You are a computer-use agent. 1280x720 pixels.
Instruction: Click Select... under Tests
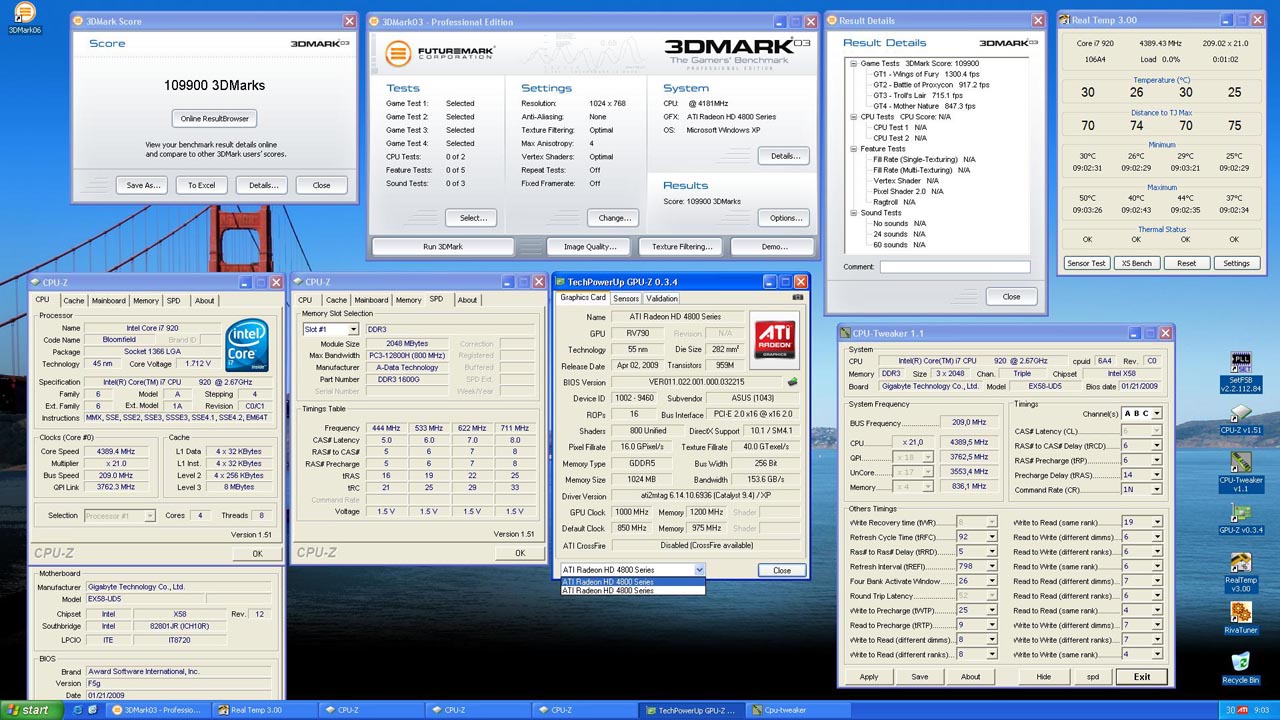[x=473, y=217]
